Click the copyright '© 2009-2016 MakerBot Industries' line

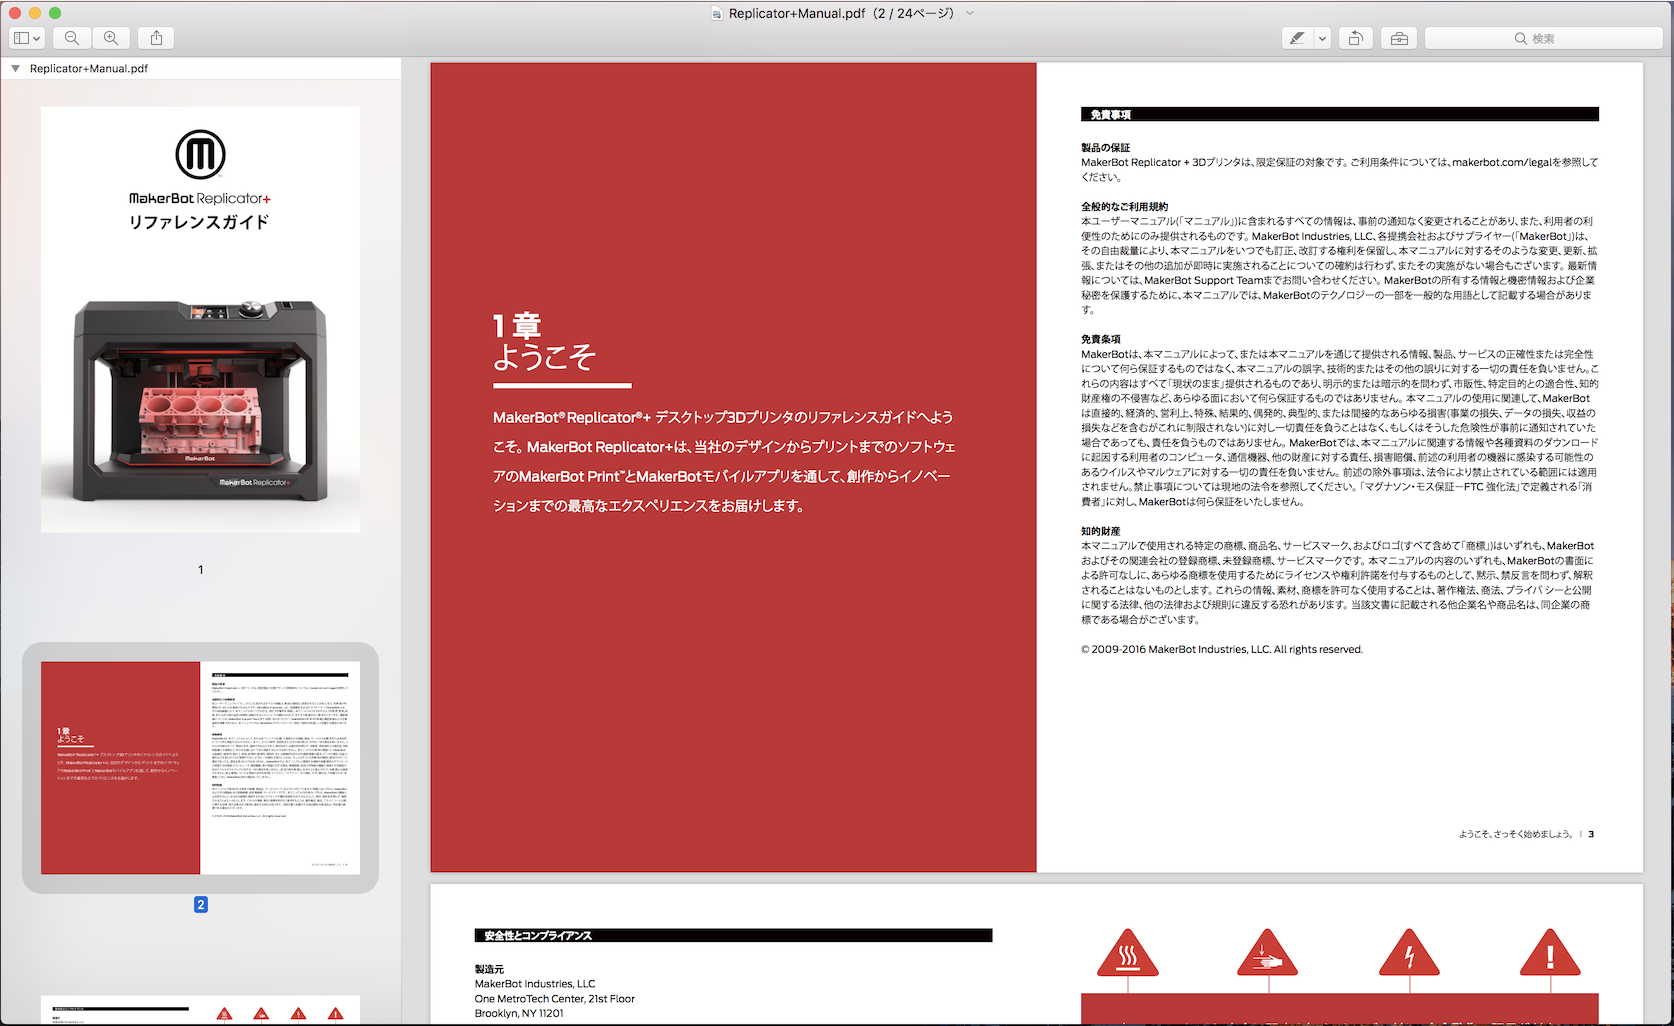pyautogui.click(x=1221, y=649)
